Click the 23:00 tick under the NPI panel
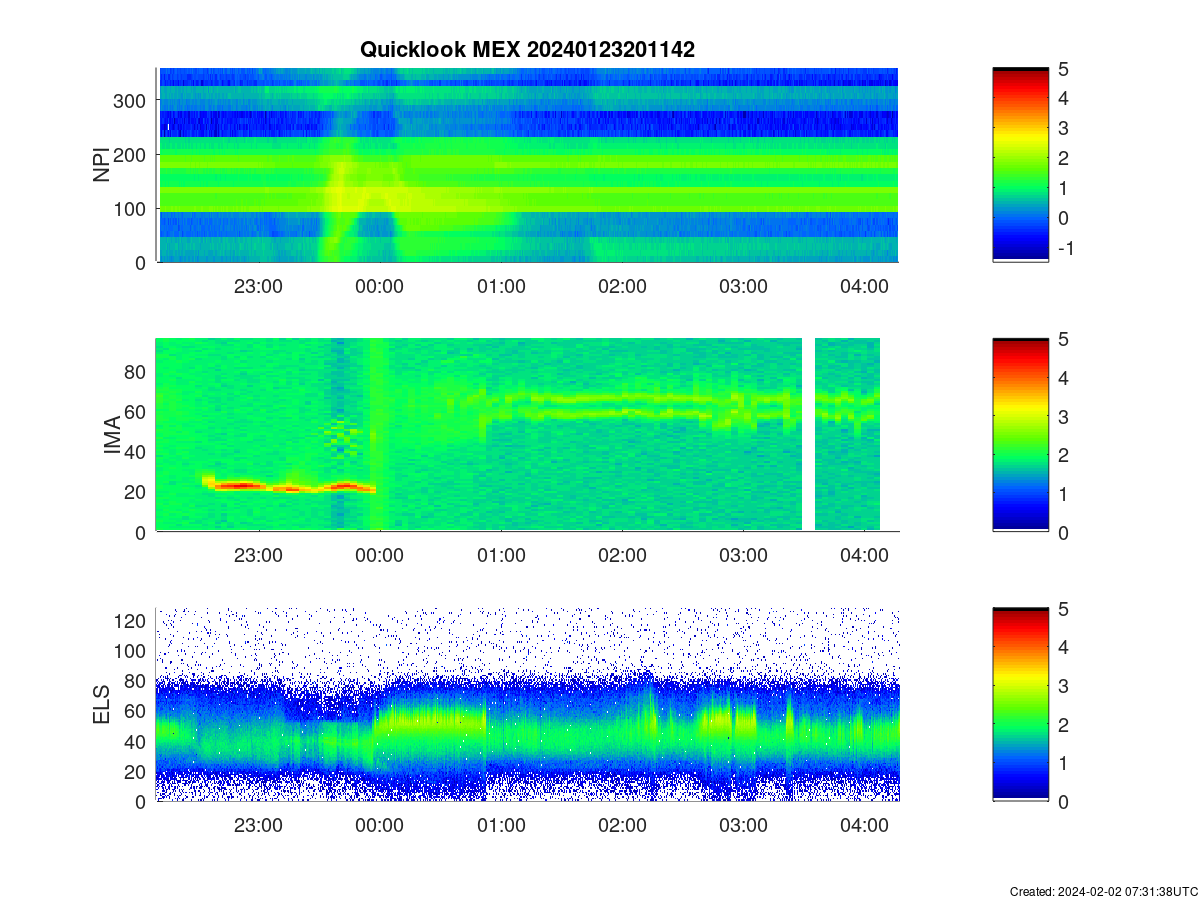The image size is (1200, 900). tap(258, 286)
